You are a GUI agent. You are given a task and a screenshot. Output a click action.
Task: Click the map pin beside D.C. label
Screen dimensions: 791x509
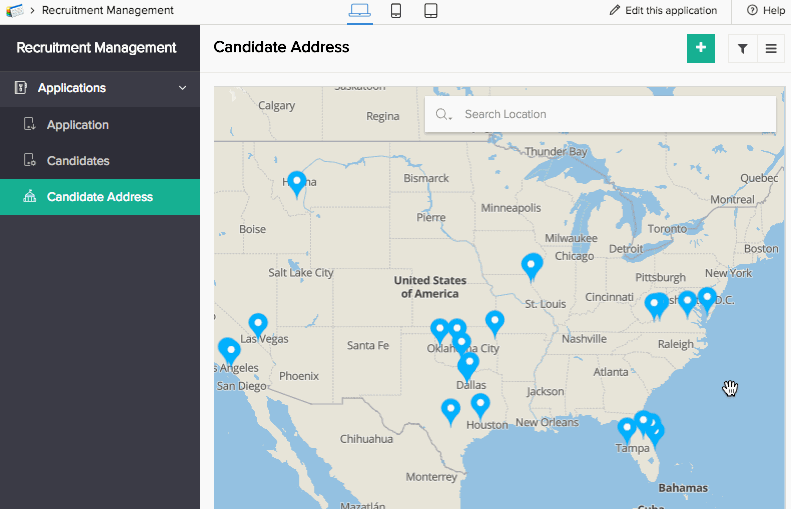[x=707, y=301]
